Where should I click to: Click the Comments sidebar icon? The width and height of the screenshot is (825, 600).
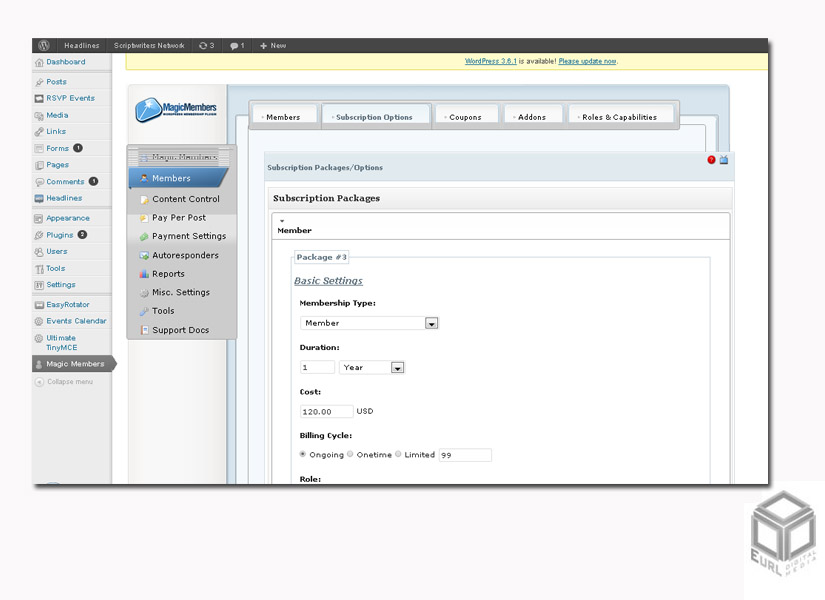[x=39, y=182]
